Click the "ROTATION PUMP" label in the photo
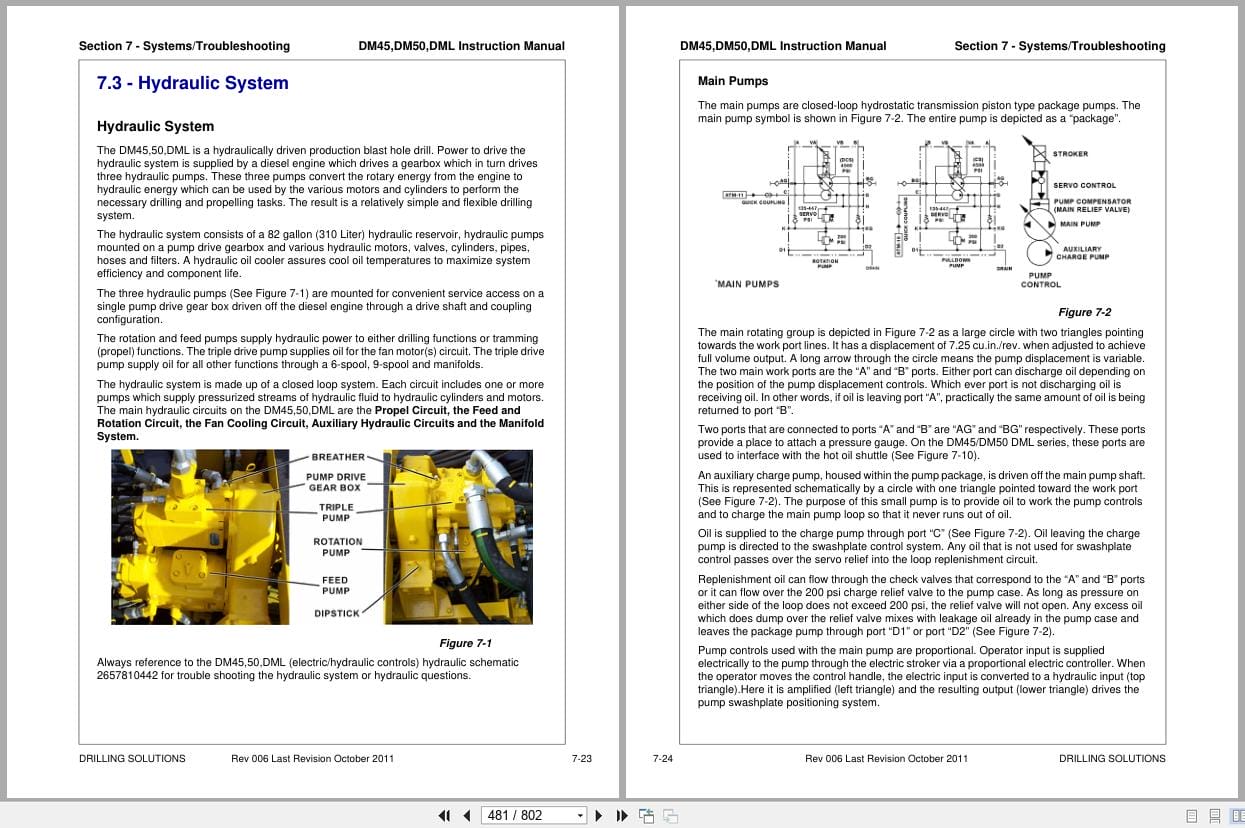This screenshot has width=1245, height=828. point(337,547)
